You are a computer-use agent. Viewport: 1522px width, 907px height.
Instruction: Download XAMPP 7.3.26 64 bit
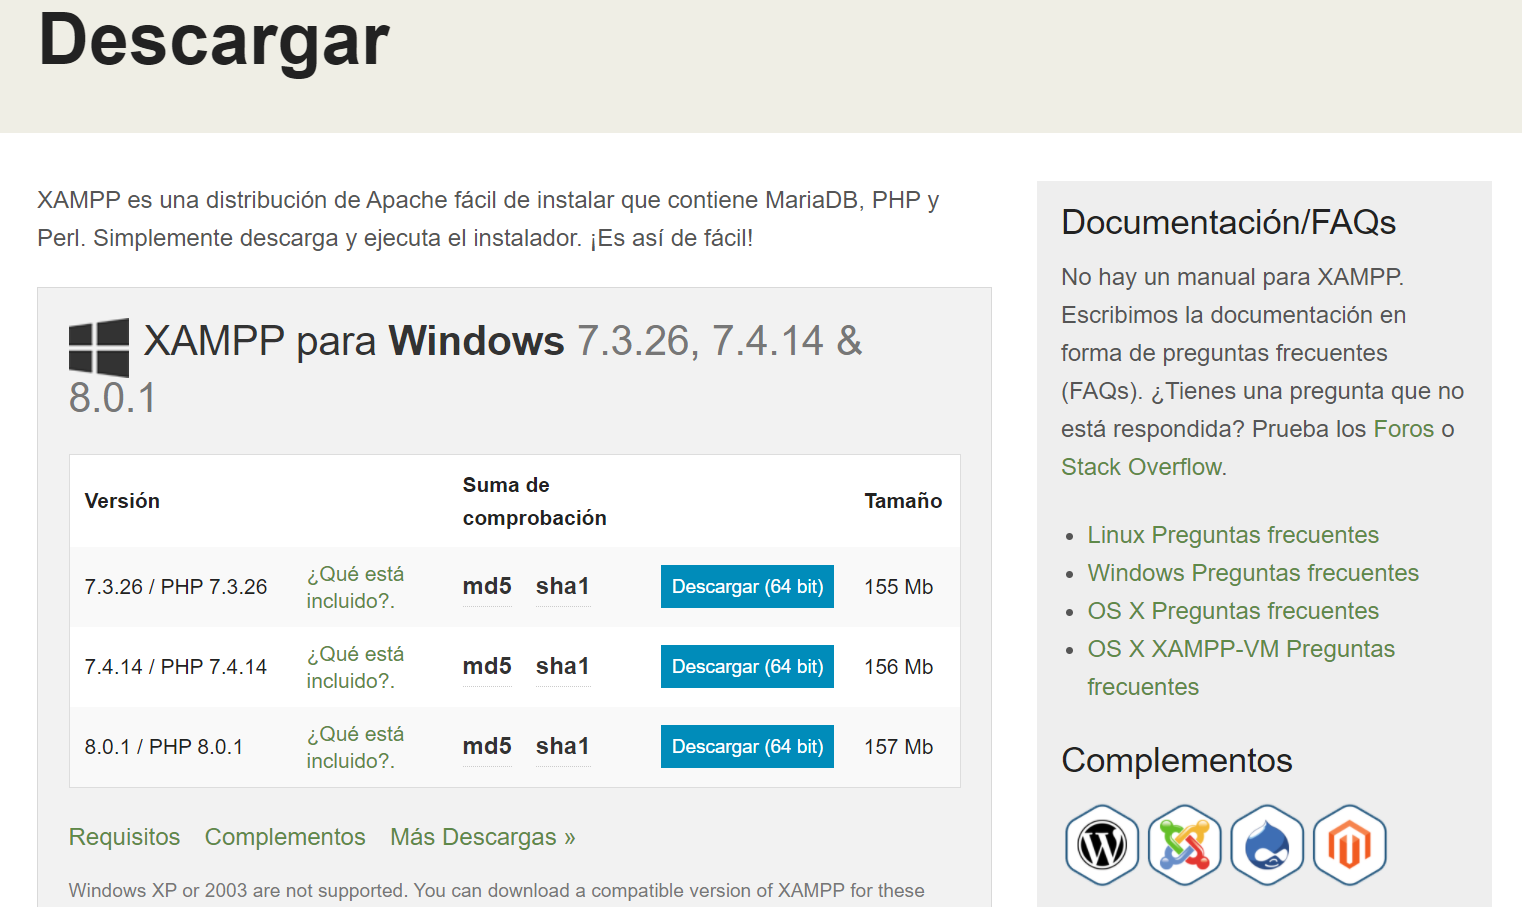[x=747, y=587]
